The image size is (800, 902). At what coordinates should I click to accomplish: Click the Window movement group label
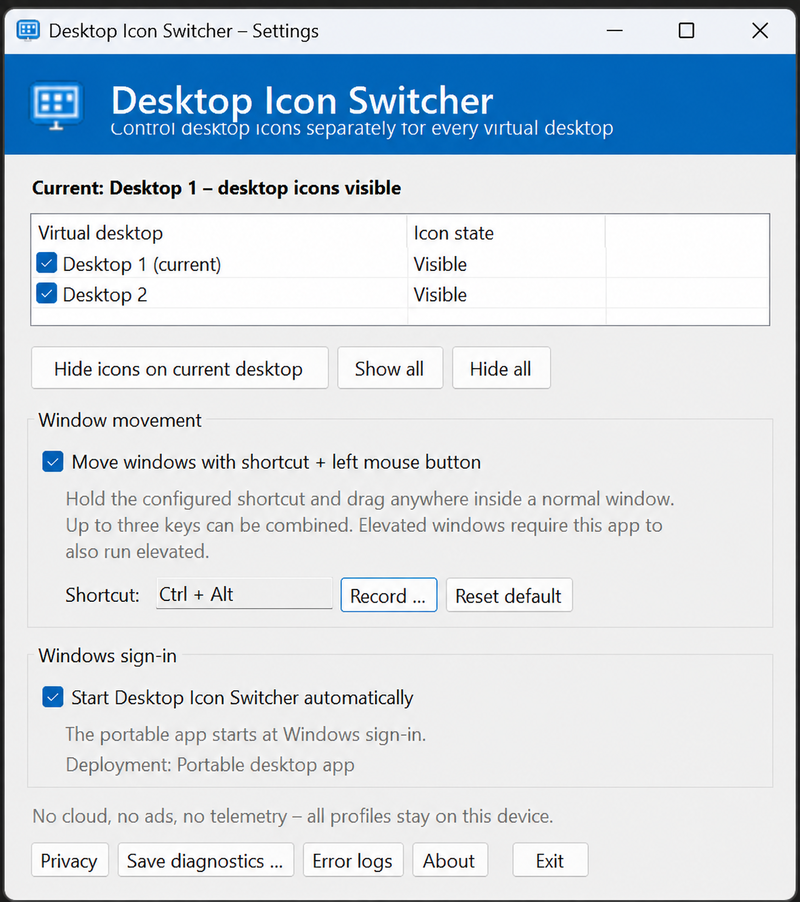[x=120, y=420]
